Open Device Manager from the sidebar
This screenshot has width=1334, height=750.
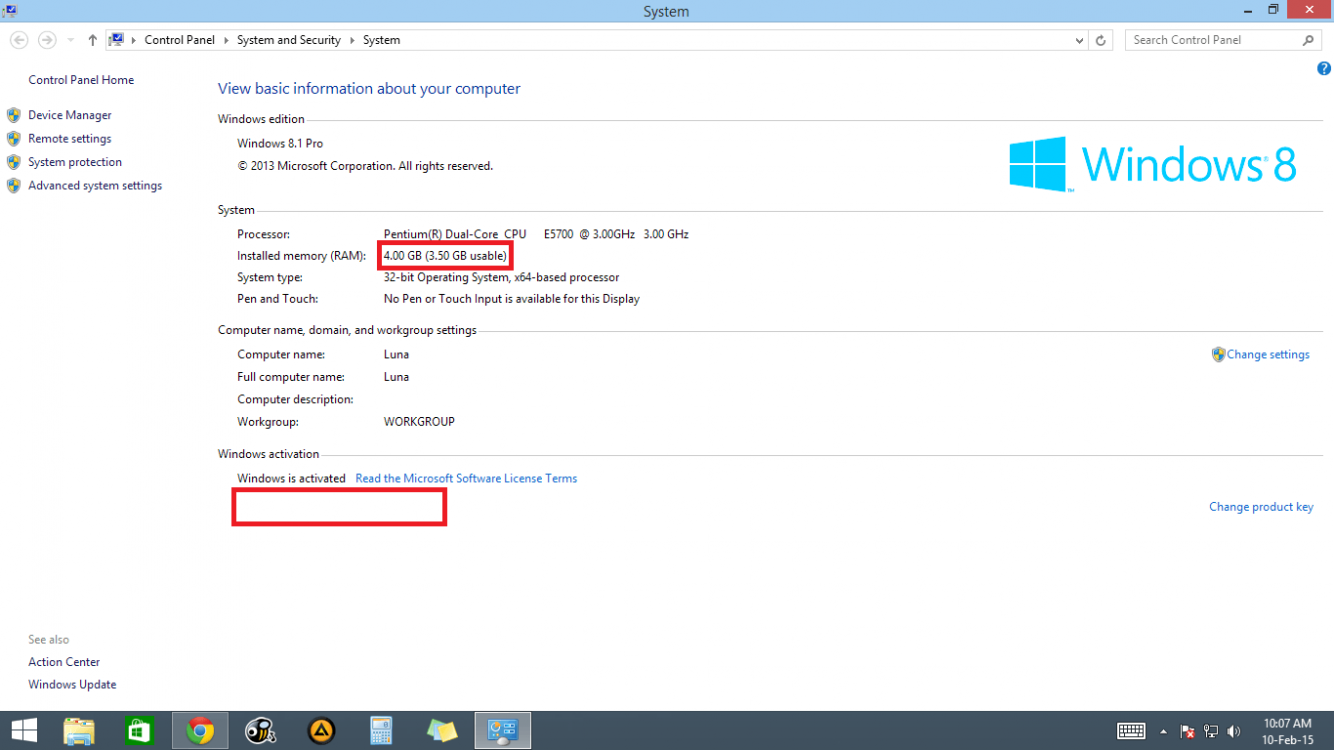pos(69,115)
